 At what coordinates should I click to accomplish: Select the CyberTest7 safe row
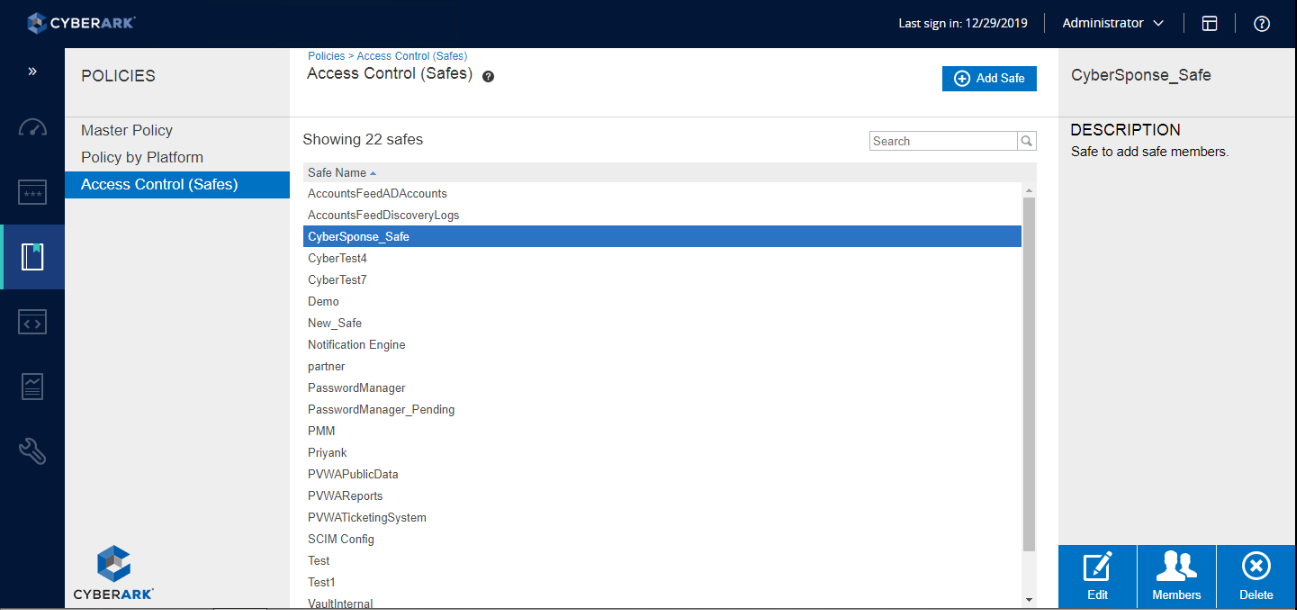662,280
